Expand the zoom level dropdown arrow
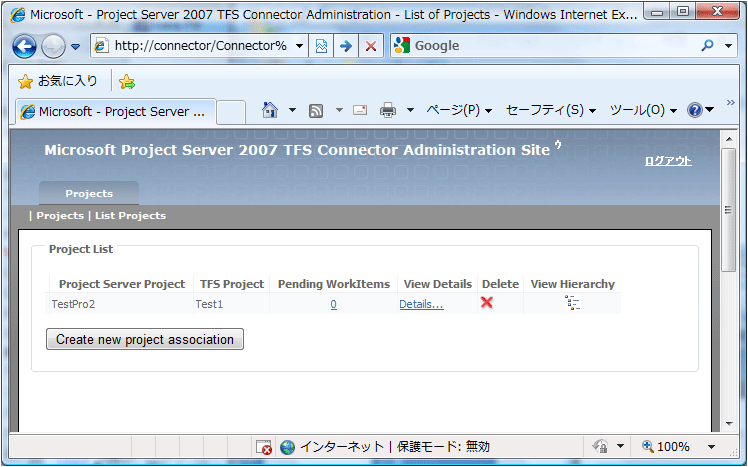This screenshot has width=748, height=467. pyautogui.click(x=711, y=447)
